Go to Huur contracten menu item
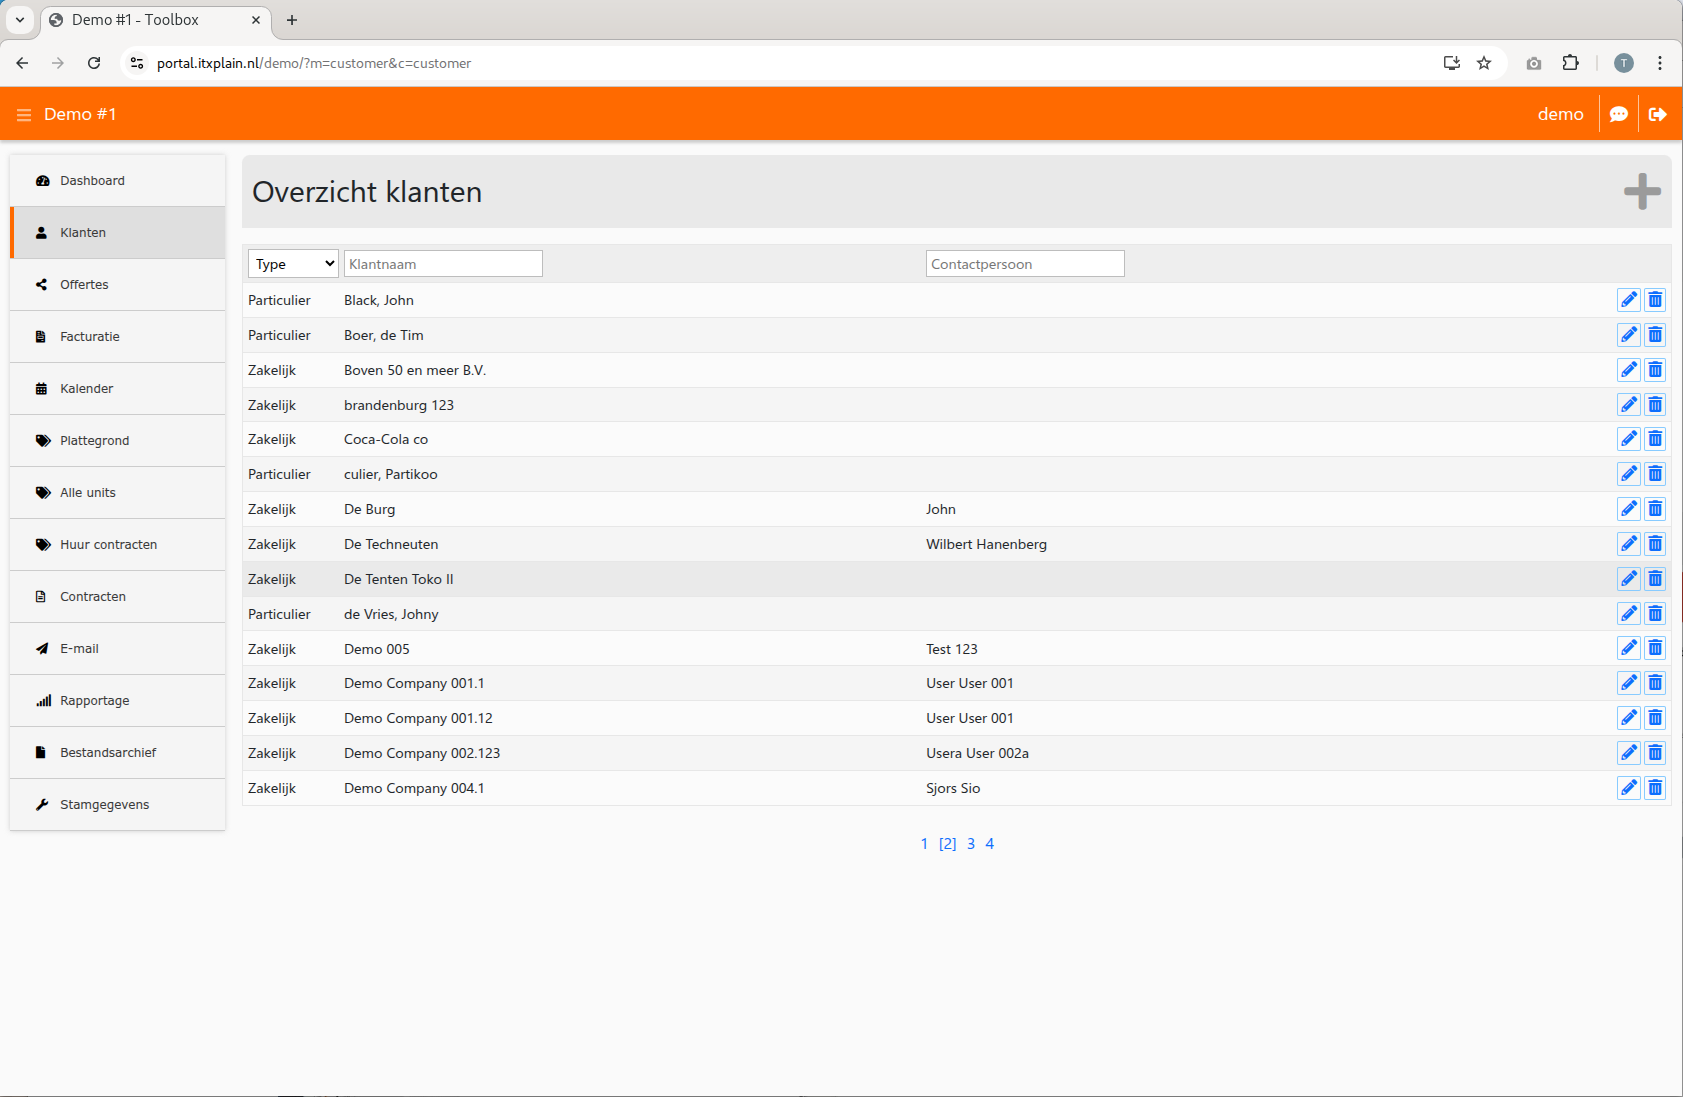1683x1097 pixels. (x=108, y=545)
